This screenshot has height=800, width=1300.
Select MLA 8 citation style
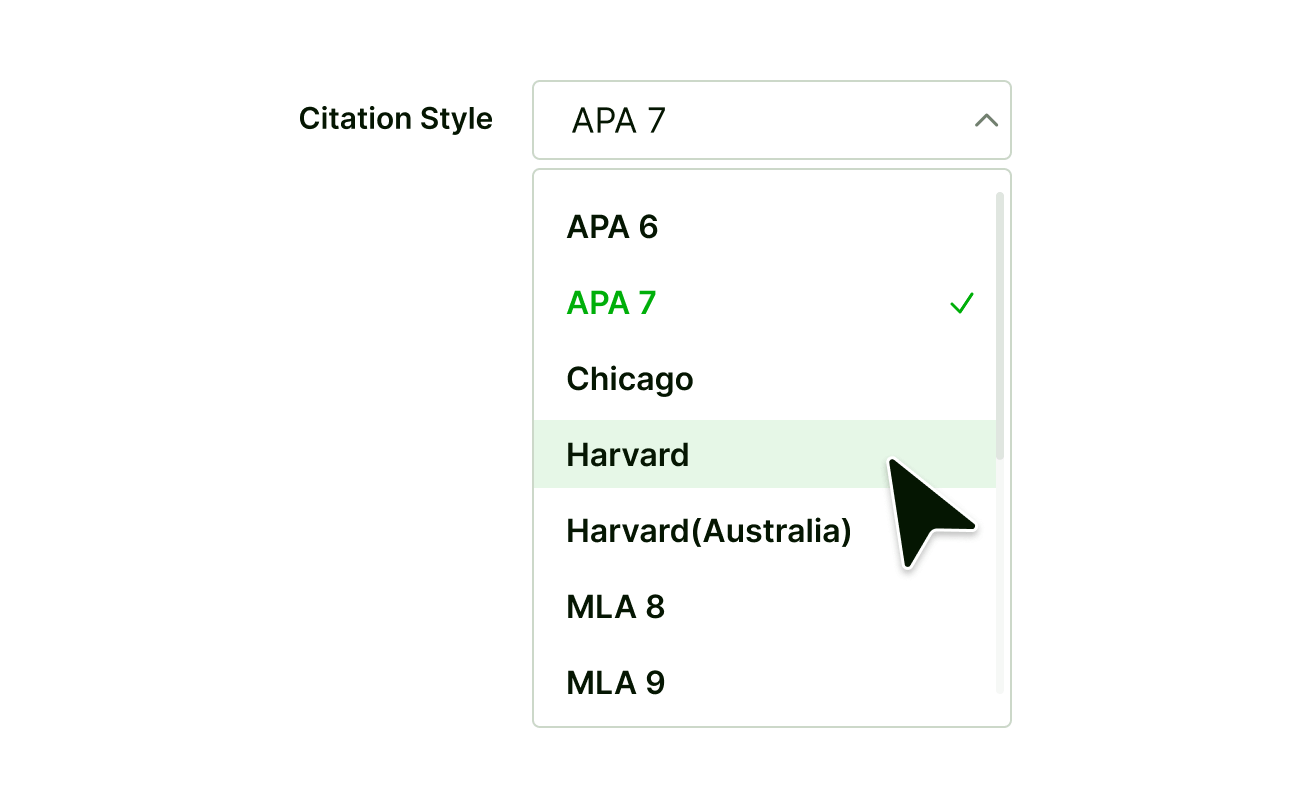615,607
